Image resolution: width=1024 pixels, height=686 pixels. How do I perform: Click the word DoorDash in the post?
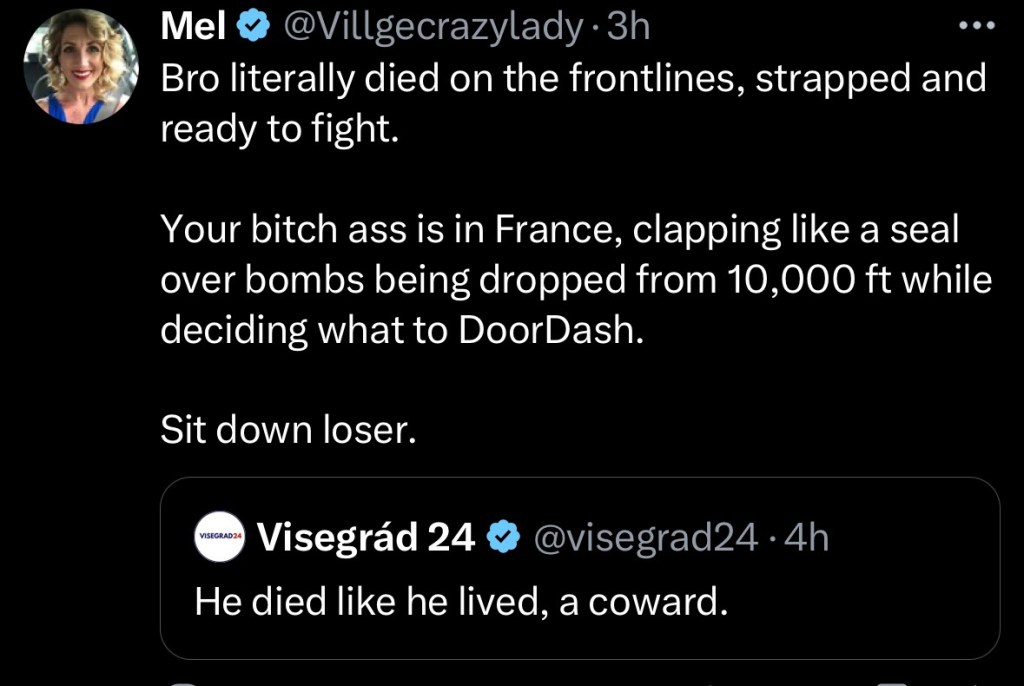[546, 330]
